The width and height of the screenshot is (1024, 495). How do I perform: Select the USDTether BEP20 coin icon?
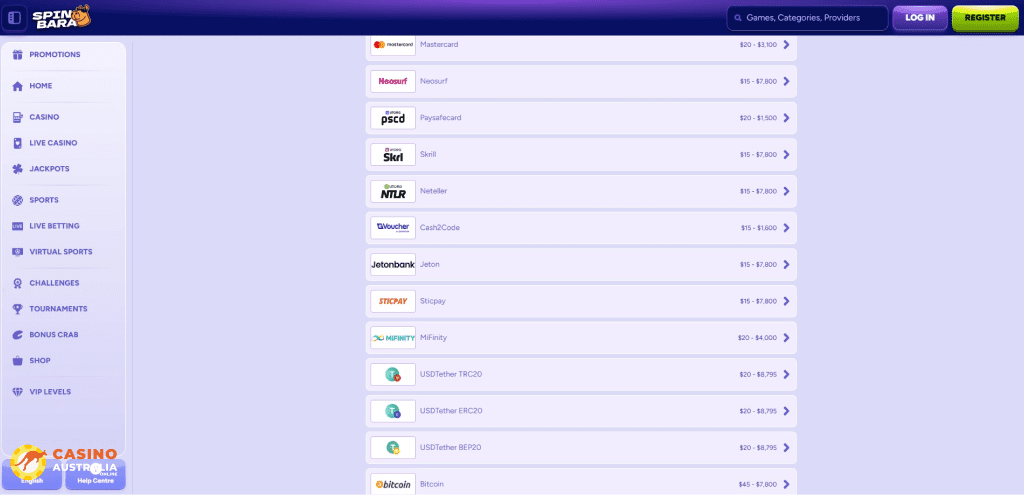pyautogui.click(x=393, y=447)
